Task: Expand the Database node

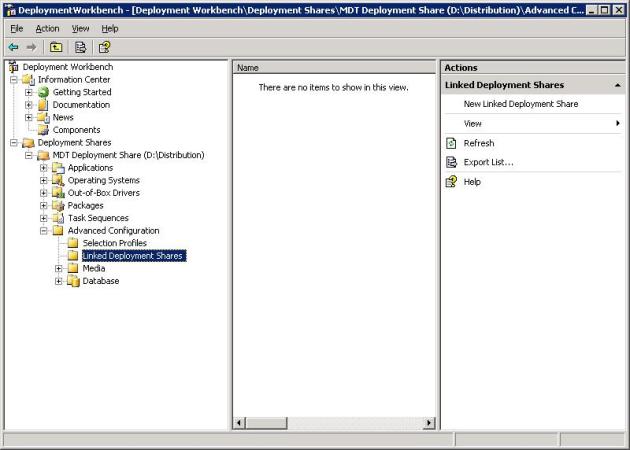Action: click(x=59, y=281)
